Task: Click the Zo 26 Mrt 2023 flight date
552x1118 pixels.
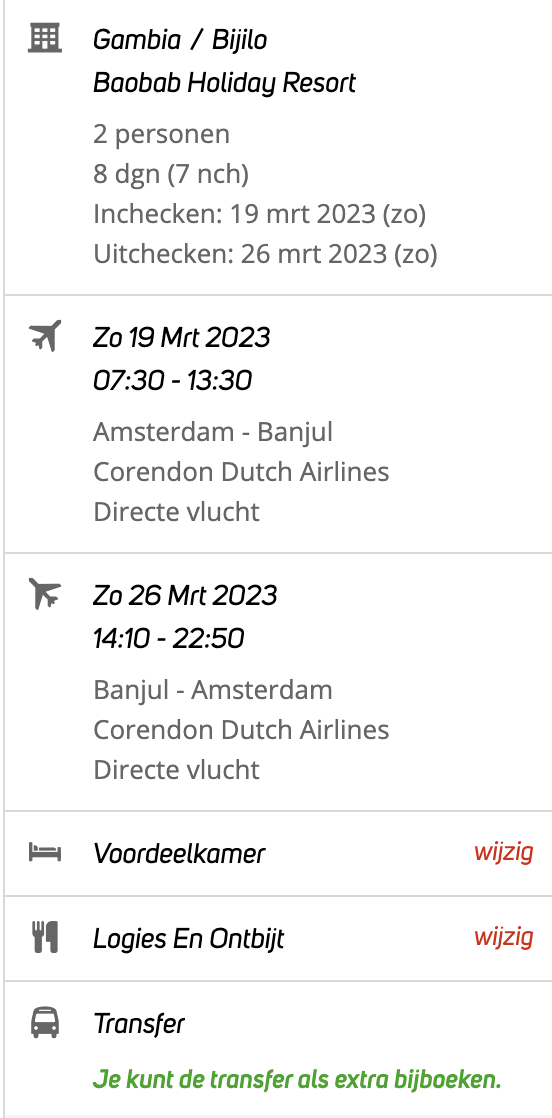Action: 185,595
